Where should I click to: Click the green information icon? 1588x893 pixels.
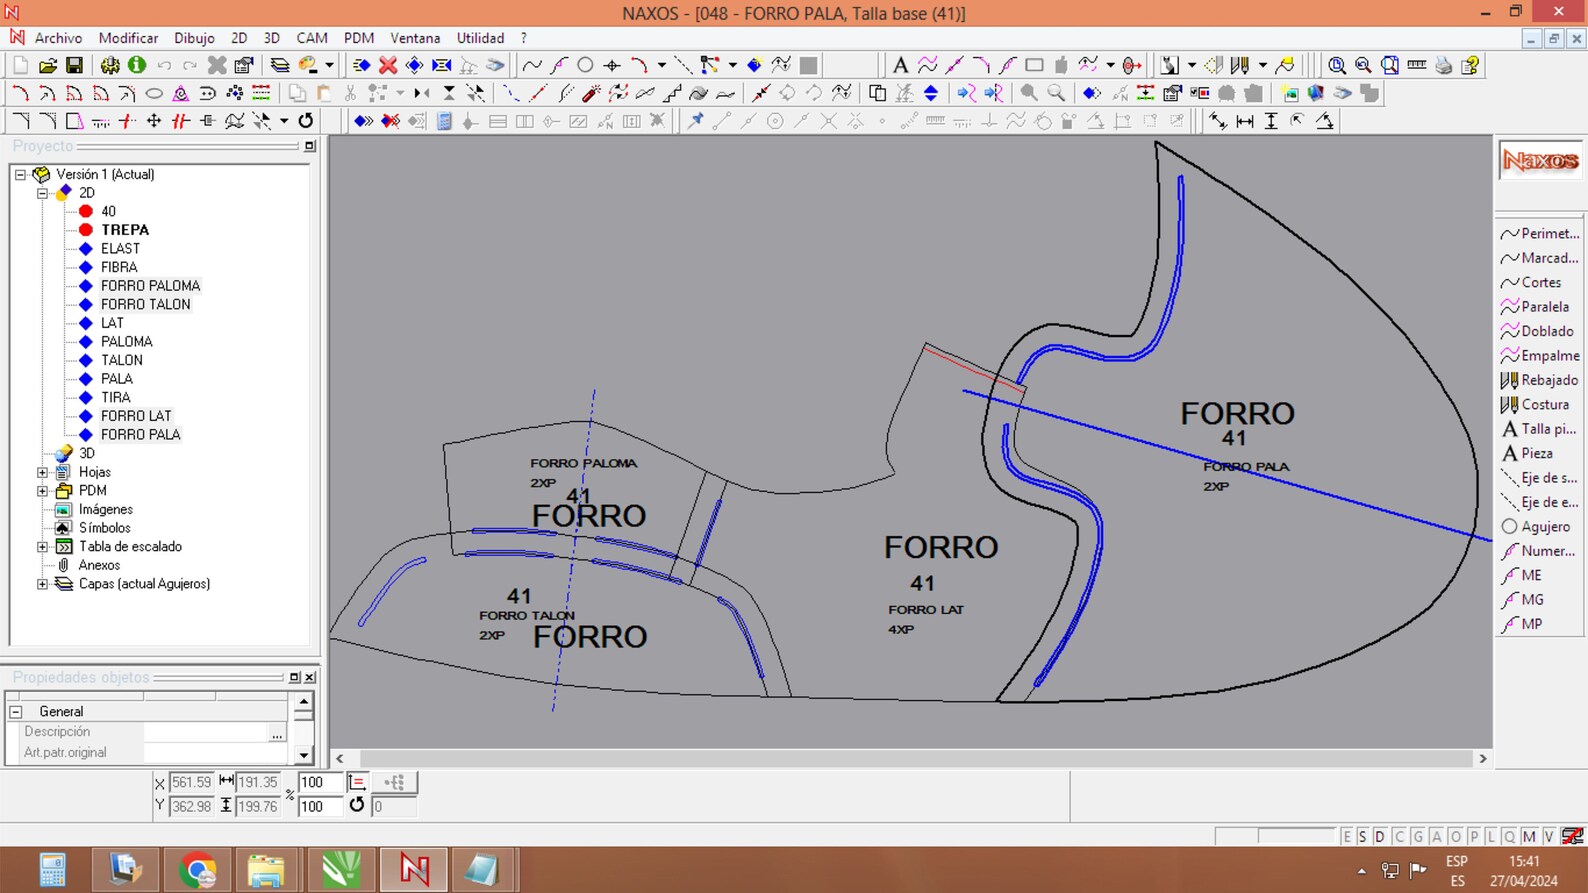click(137, 65)
